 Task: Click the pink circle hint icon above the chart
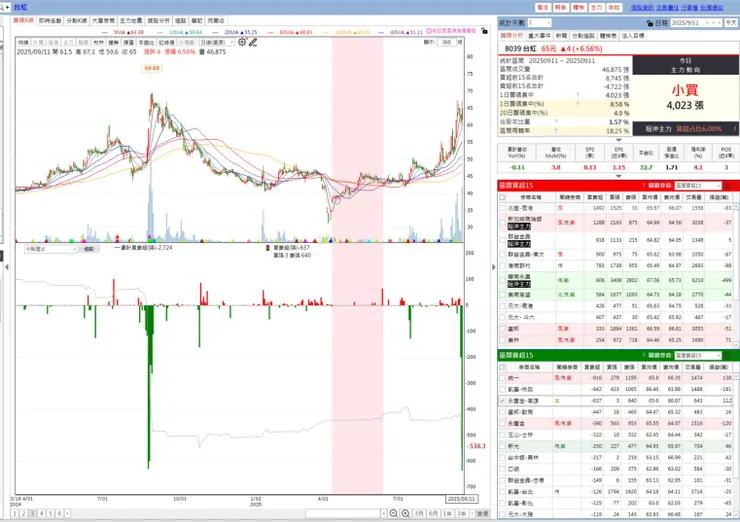[x=429, y=31]
